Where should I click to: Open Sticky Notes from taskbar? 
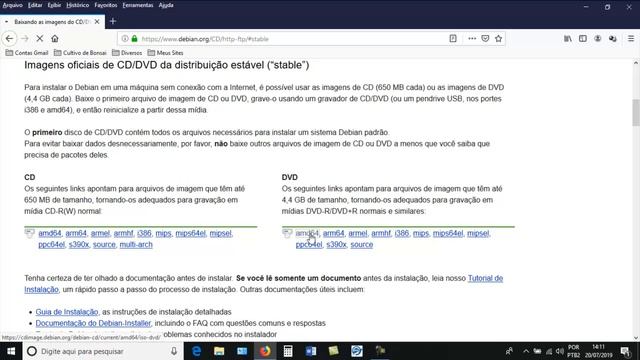point(333,351)
